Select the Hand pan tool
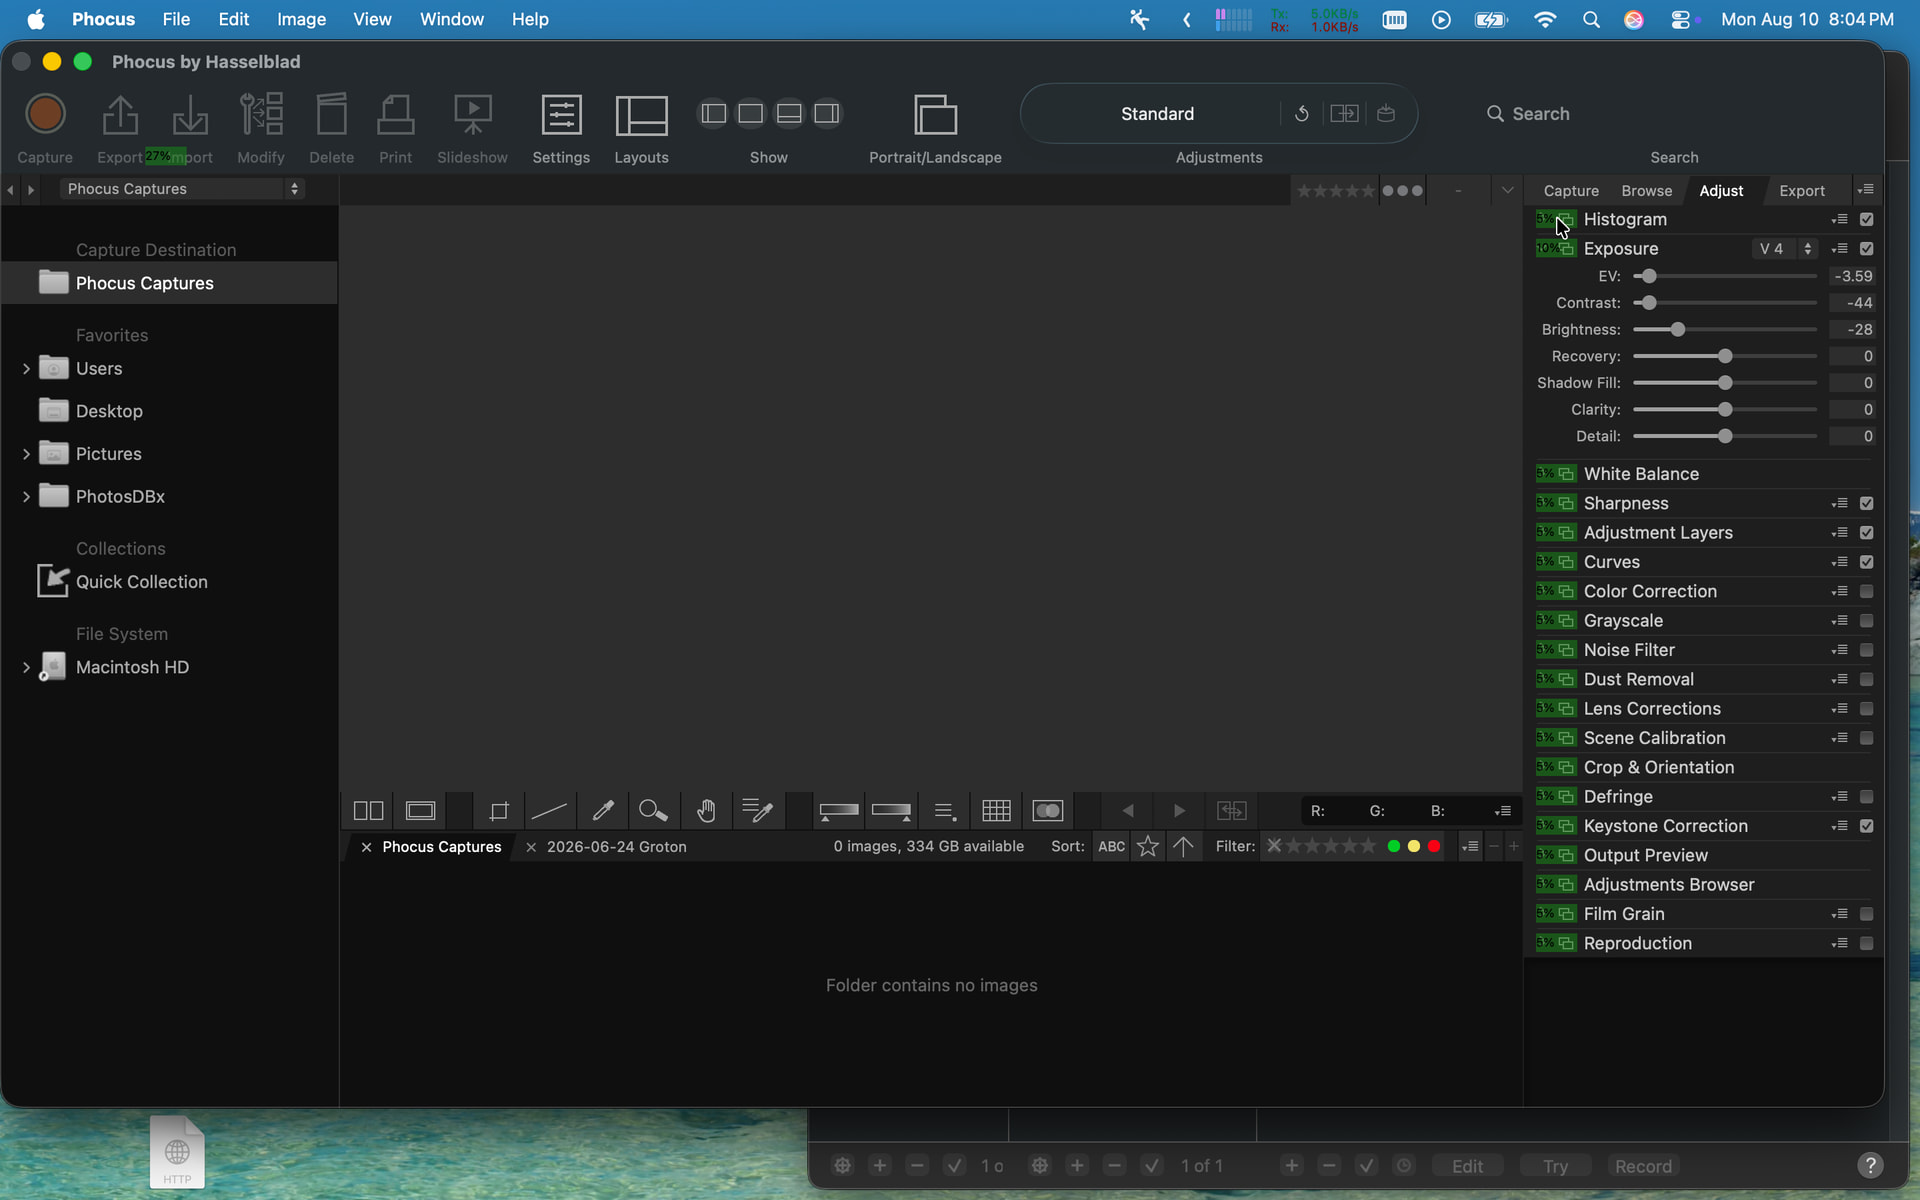The height and width of the screenshot is (1200, 1920). click(706, 811)
